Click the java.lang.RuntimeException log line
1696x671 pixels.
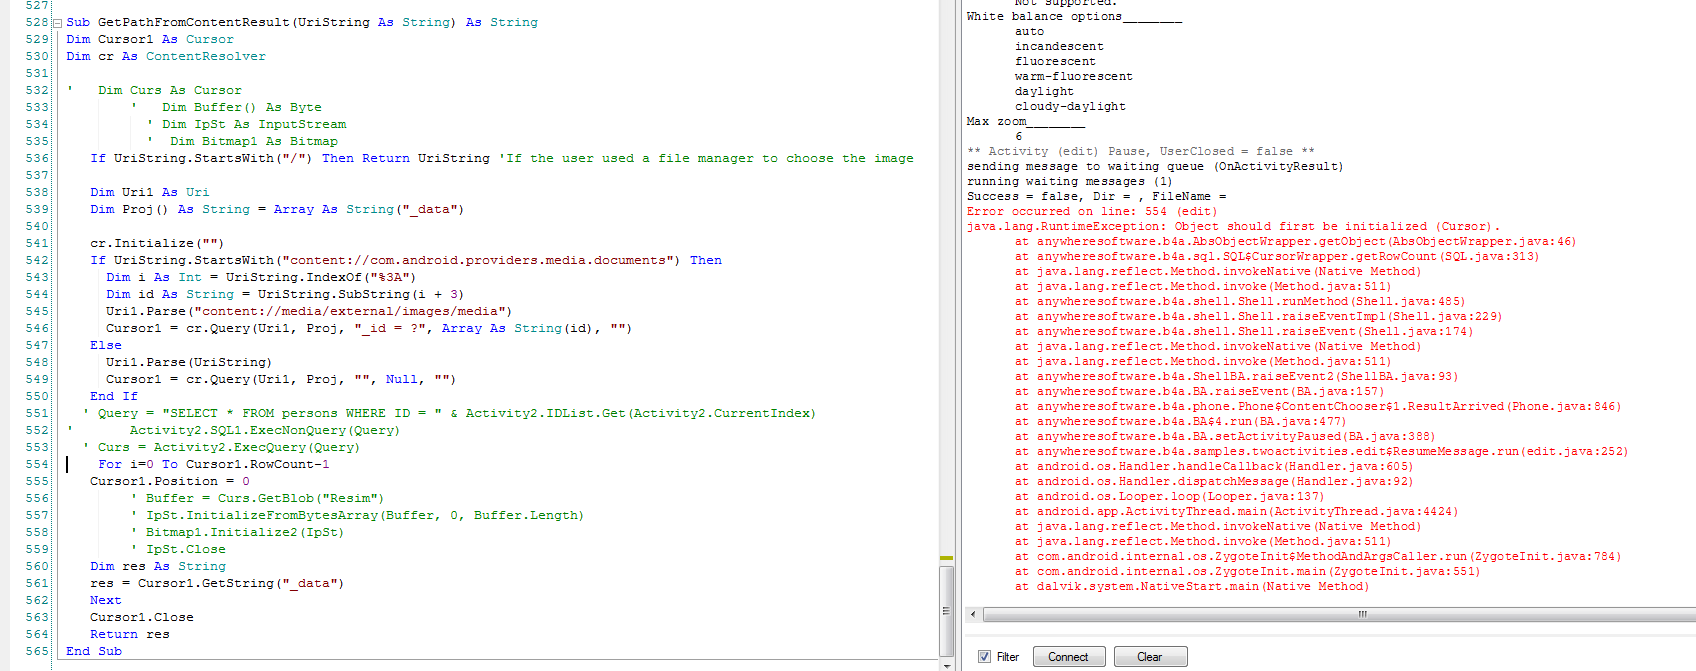point(1233,227)
